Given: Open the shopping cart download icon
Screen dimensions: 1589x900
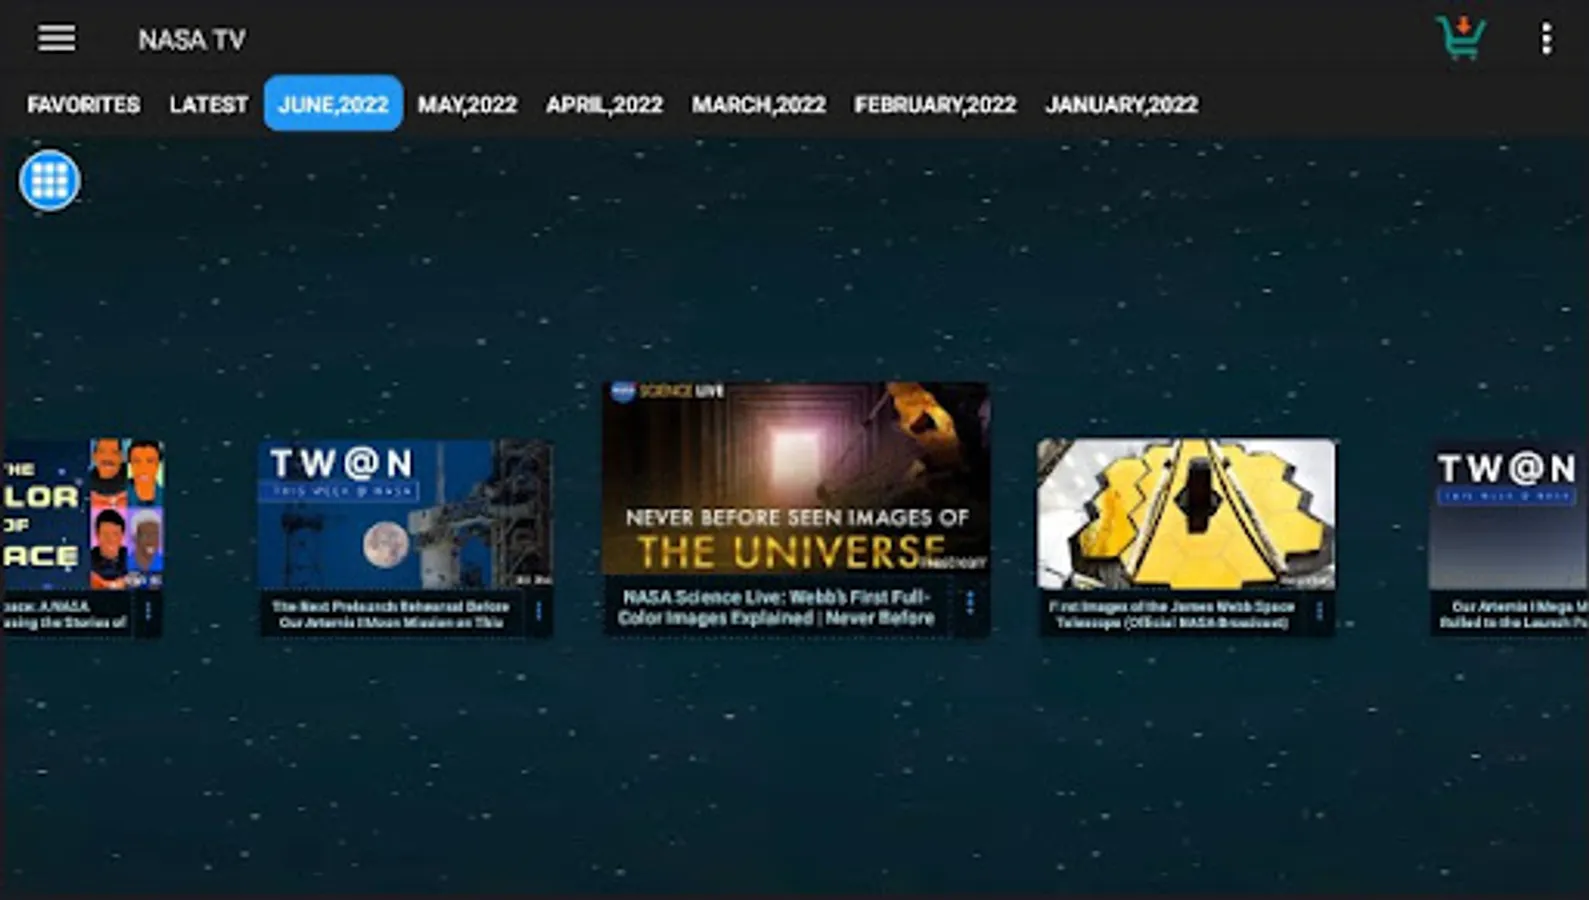Looking at the screenshot, I should tap(1461, 38).
